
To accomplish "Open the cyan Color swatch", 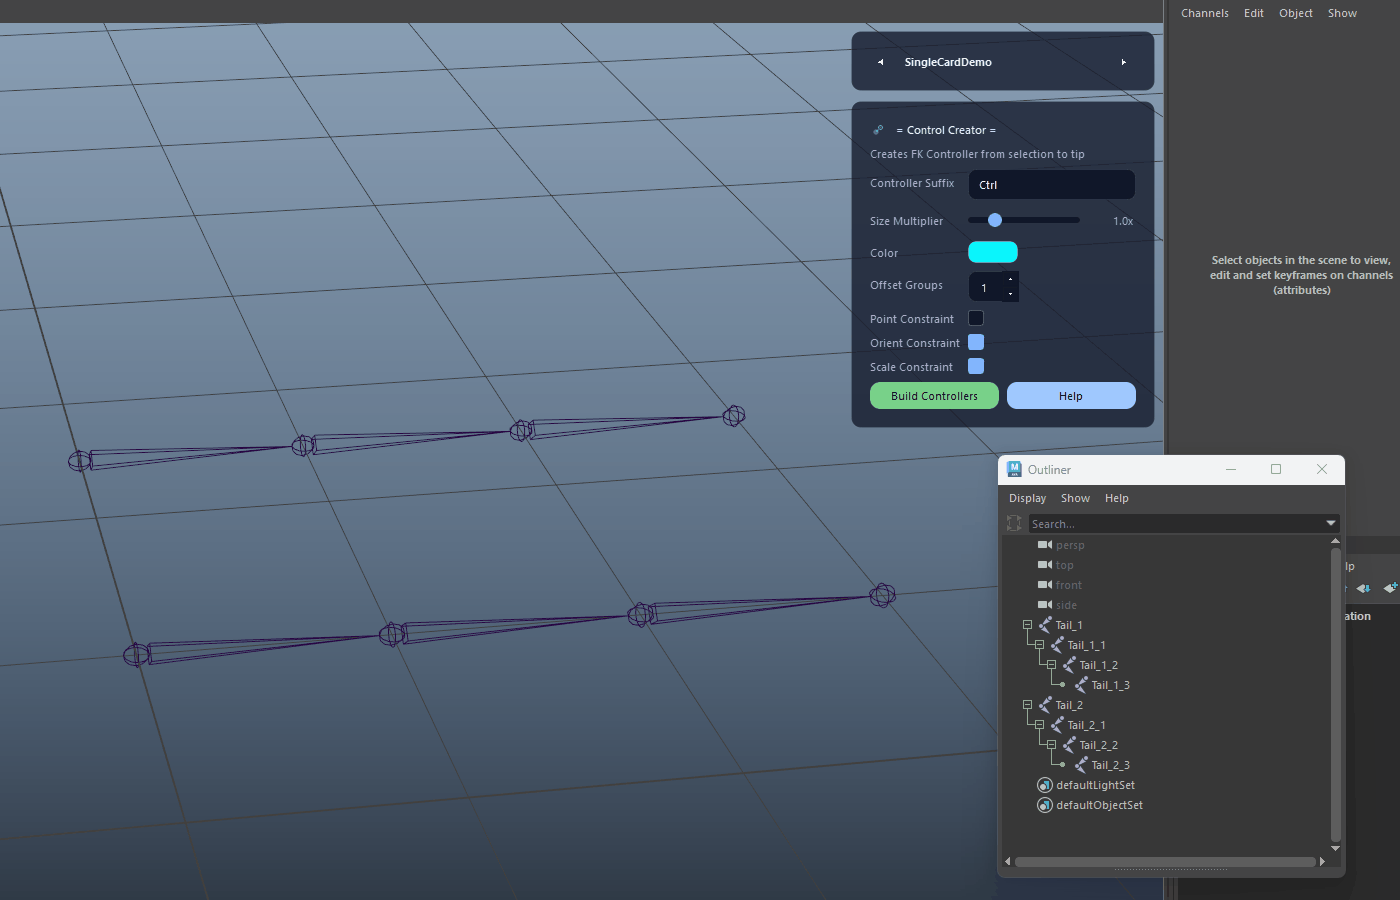I will pos(993,252).
